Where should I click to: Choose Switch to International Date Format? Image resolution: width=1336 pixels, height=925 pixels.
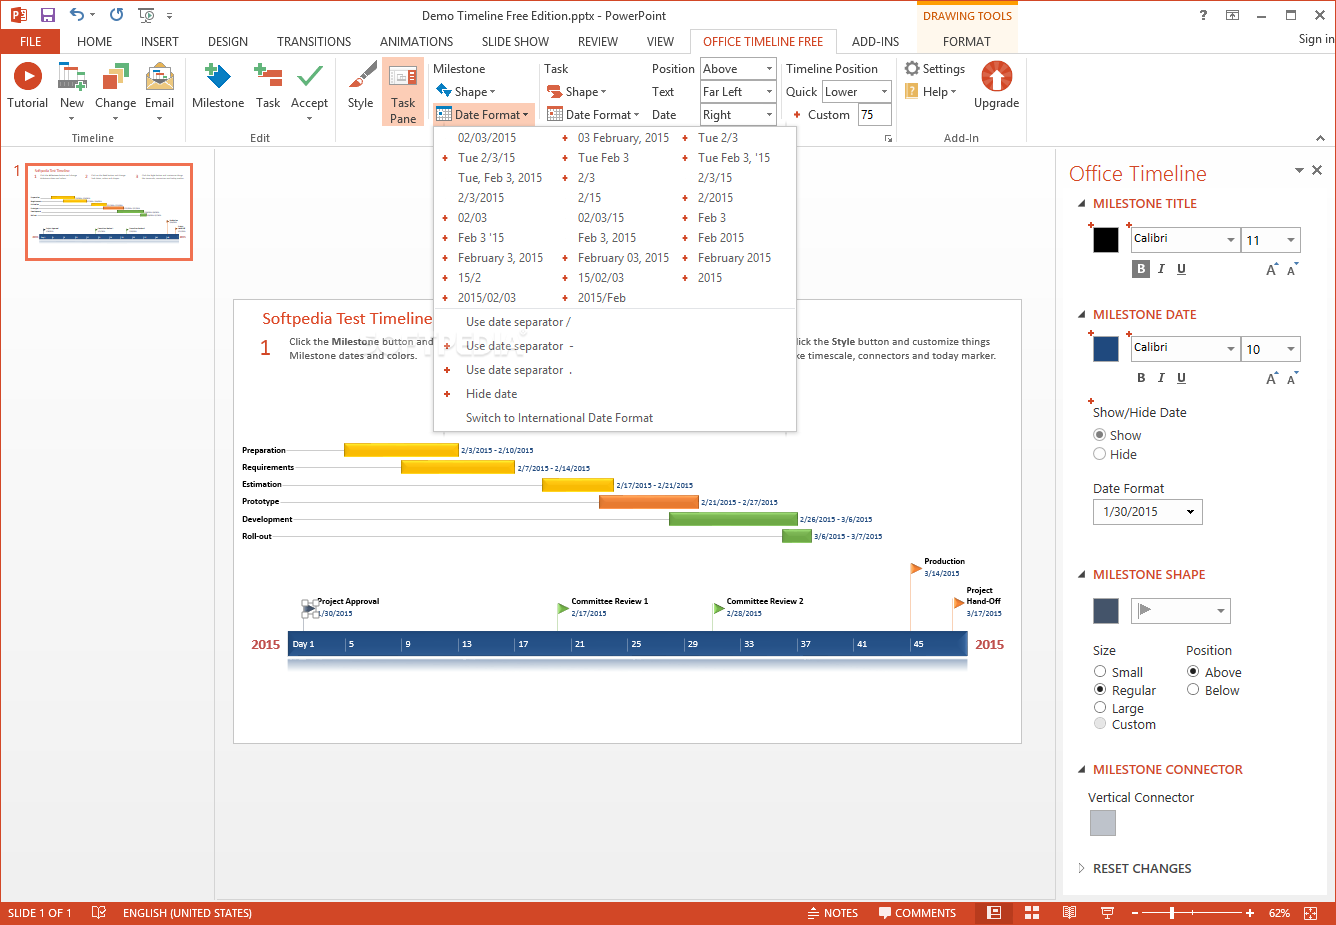tap(559, 418)
